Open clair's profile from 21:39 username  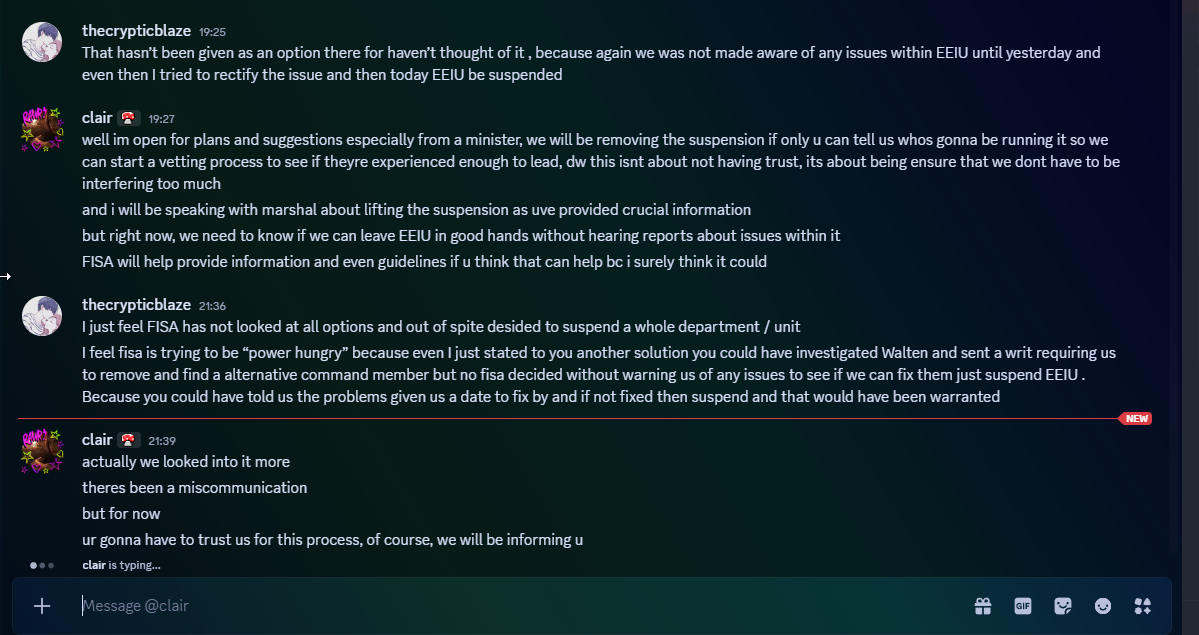(97, 440)
